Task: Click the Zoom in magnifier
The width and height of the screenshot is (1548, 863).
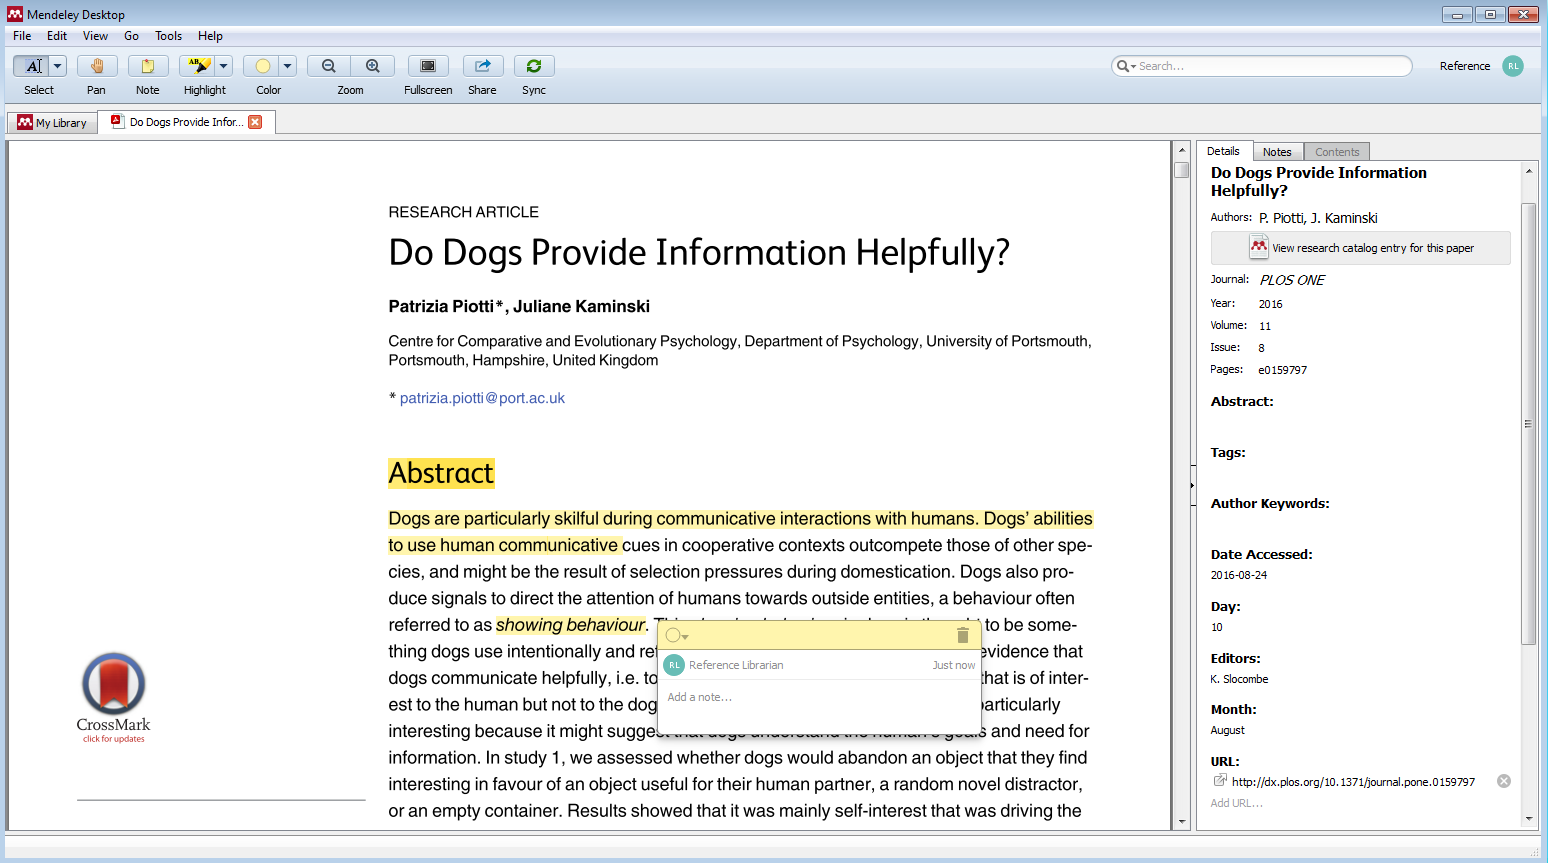Action: [373, 66]
